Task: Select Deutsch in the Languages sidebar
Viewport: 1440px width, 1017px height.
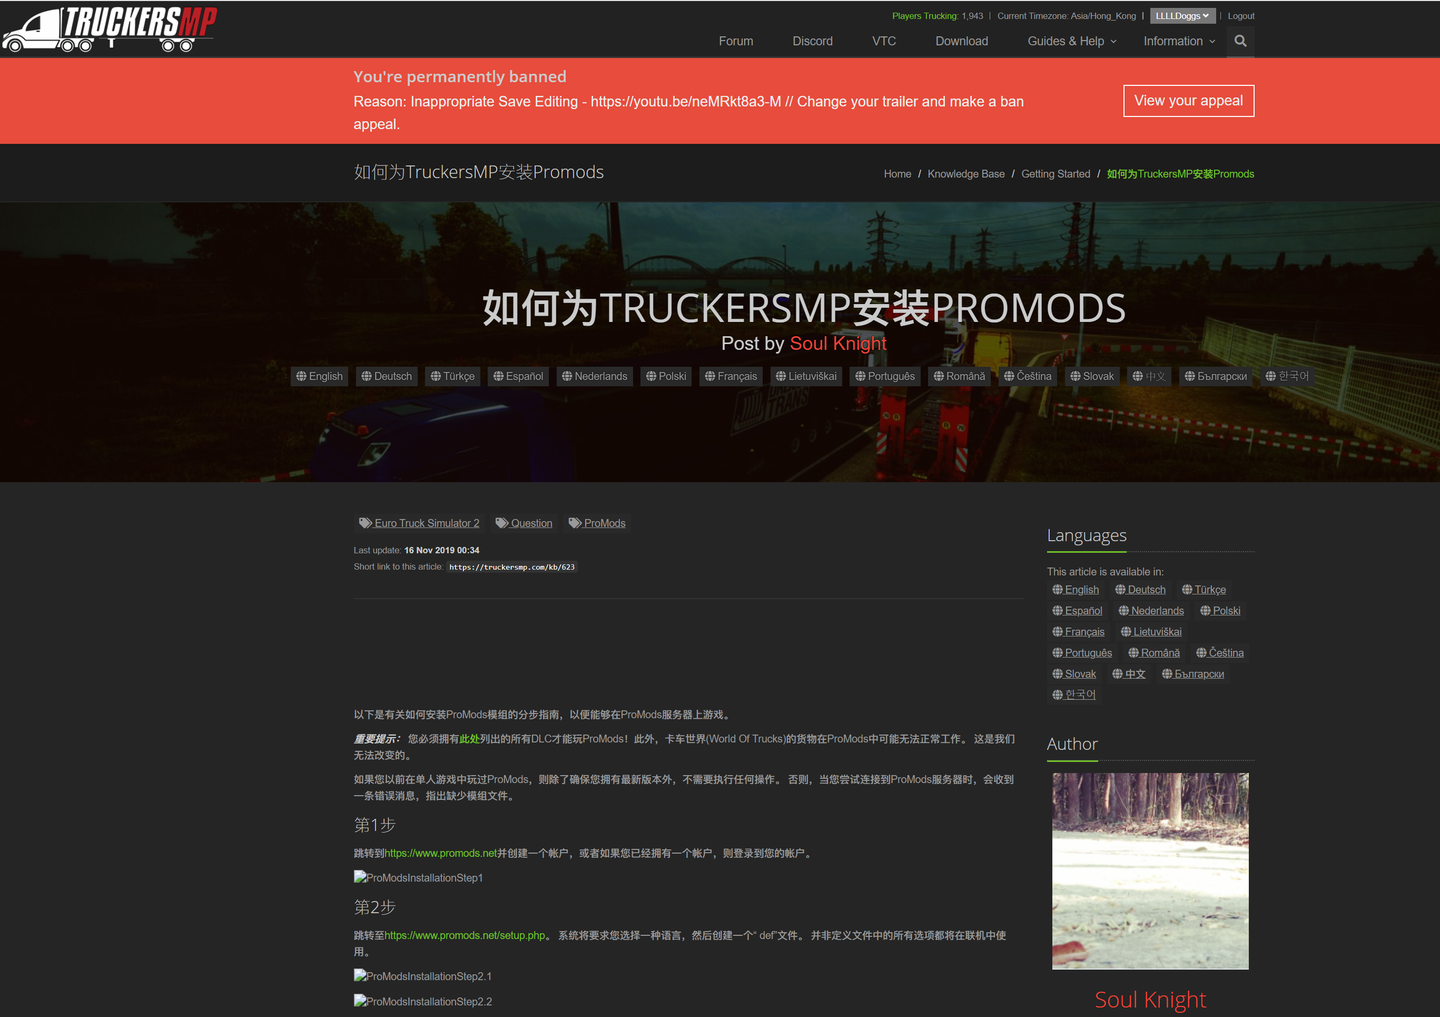Action: pos(1141,590)
